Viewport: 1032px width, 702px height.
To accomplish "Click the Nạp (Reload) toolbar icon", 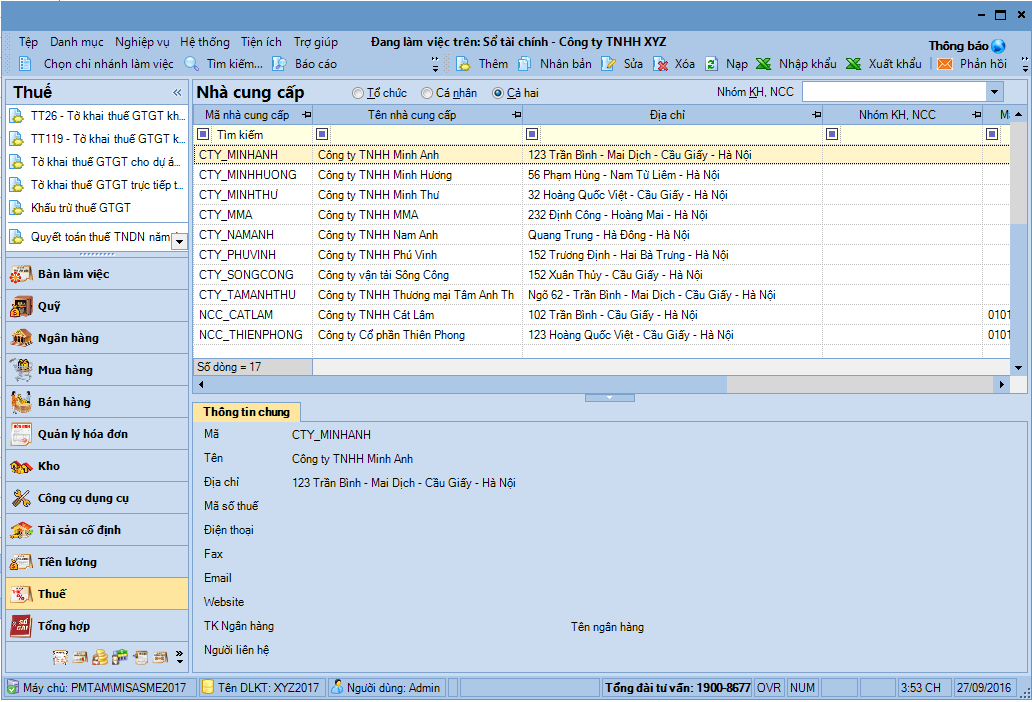I will click(x=711, y=64).
